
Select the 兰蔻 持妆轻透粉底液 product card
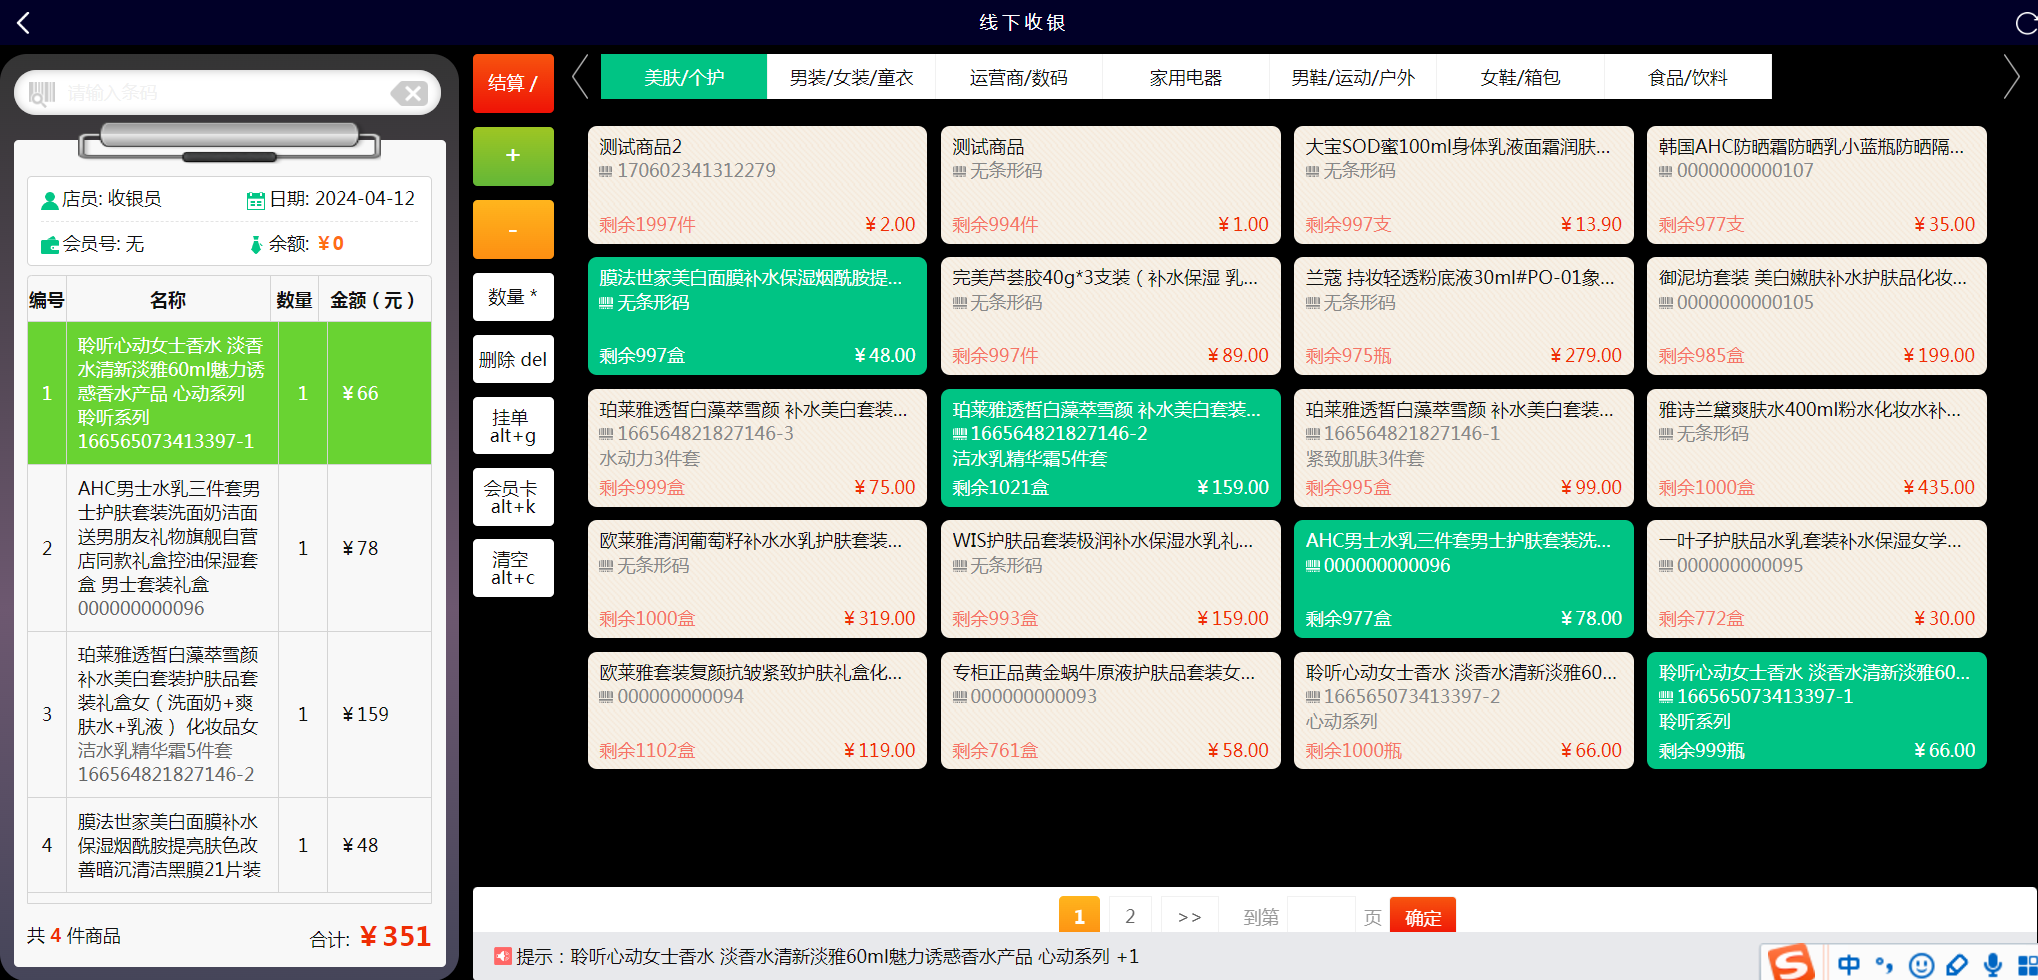[x=1463, y=316]
